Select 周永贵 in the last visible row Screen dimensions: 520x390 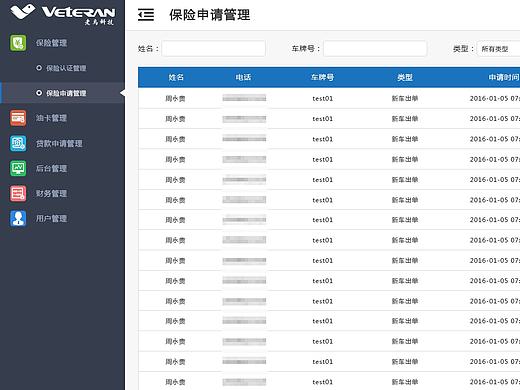[175, 382]
